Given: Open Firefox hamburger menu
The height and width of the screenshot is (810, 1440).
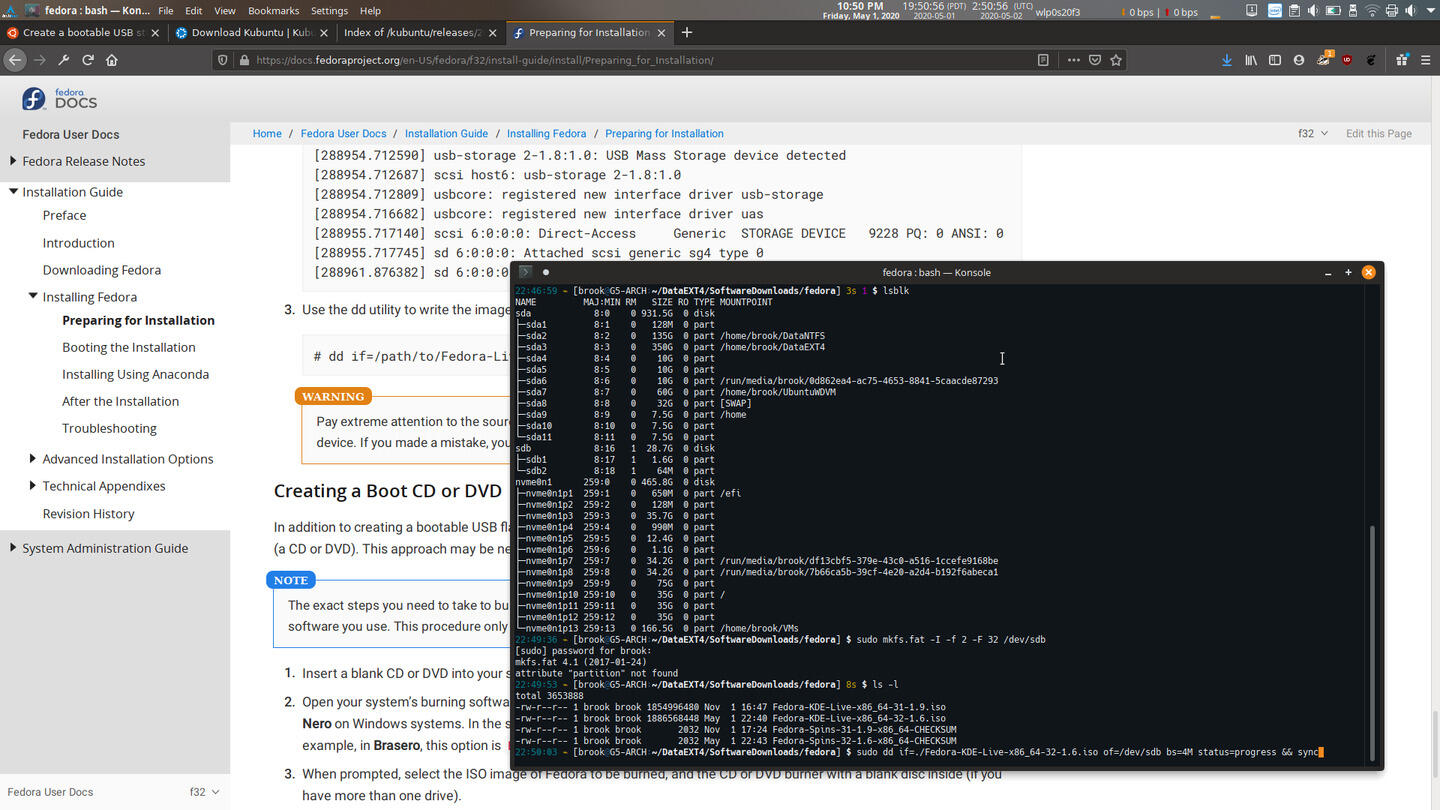Looking at the screenshot, I should click(x=1424, y=60).
